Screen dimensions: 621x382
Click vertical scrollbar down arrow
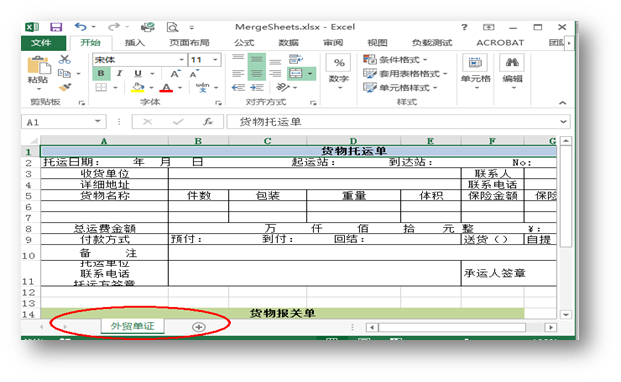[x=566, y=314]
